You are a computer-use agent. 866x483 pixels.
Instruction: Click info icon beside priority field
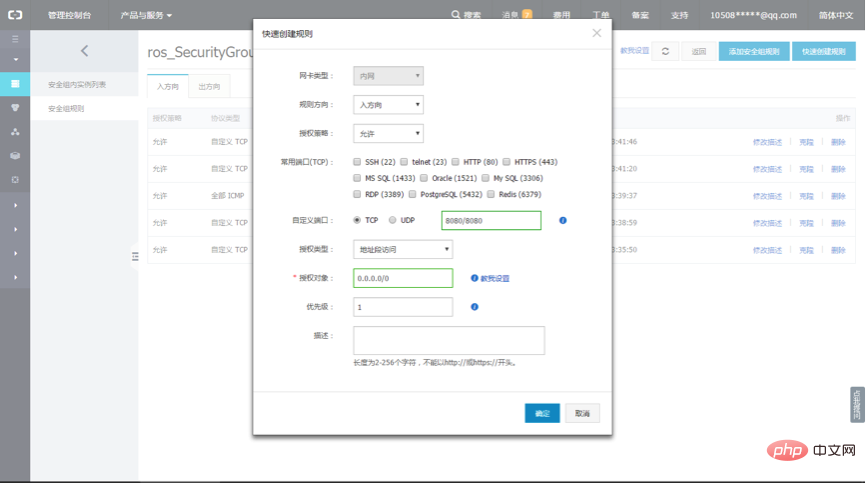(474, 307)
